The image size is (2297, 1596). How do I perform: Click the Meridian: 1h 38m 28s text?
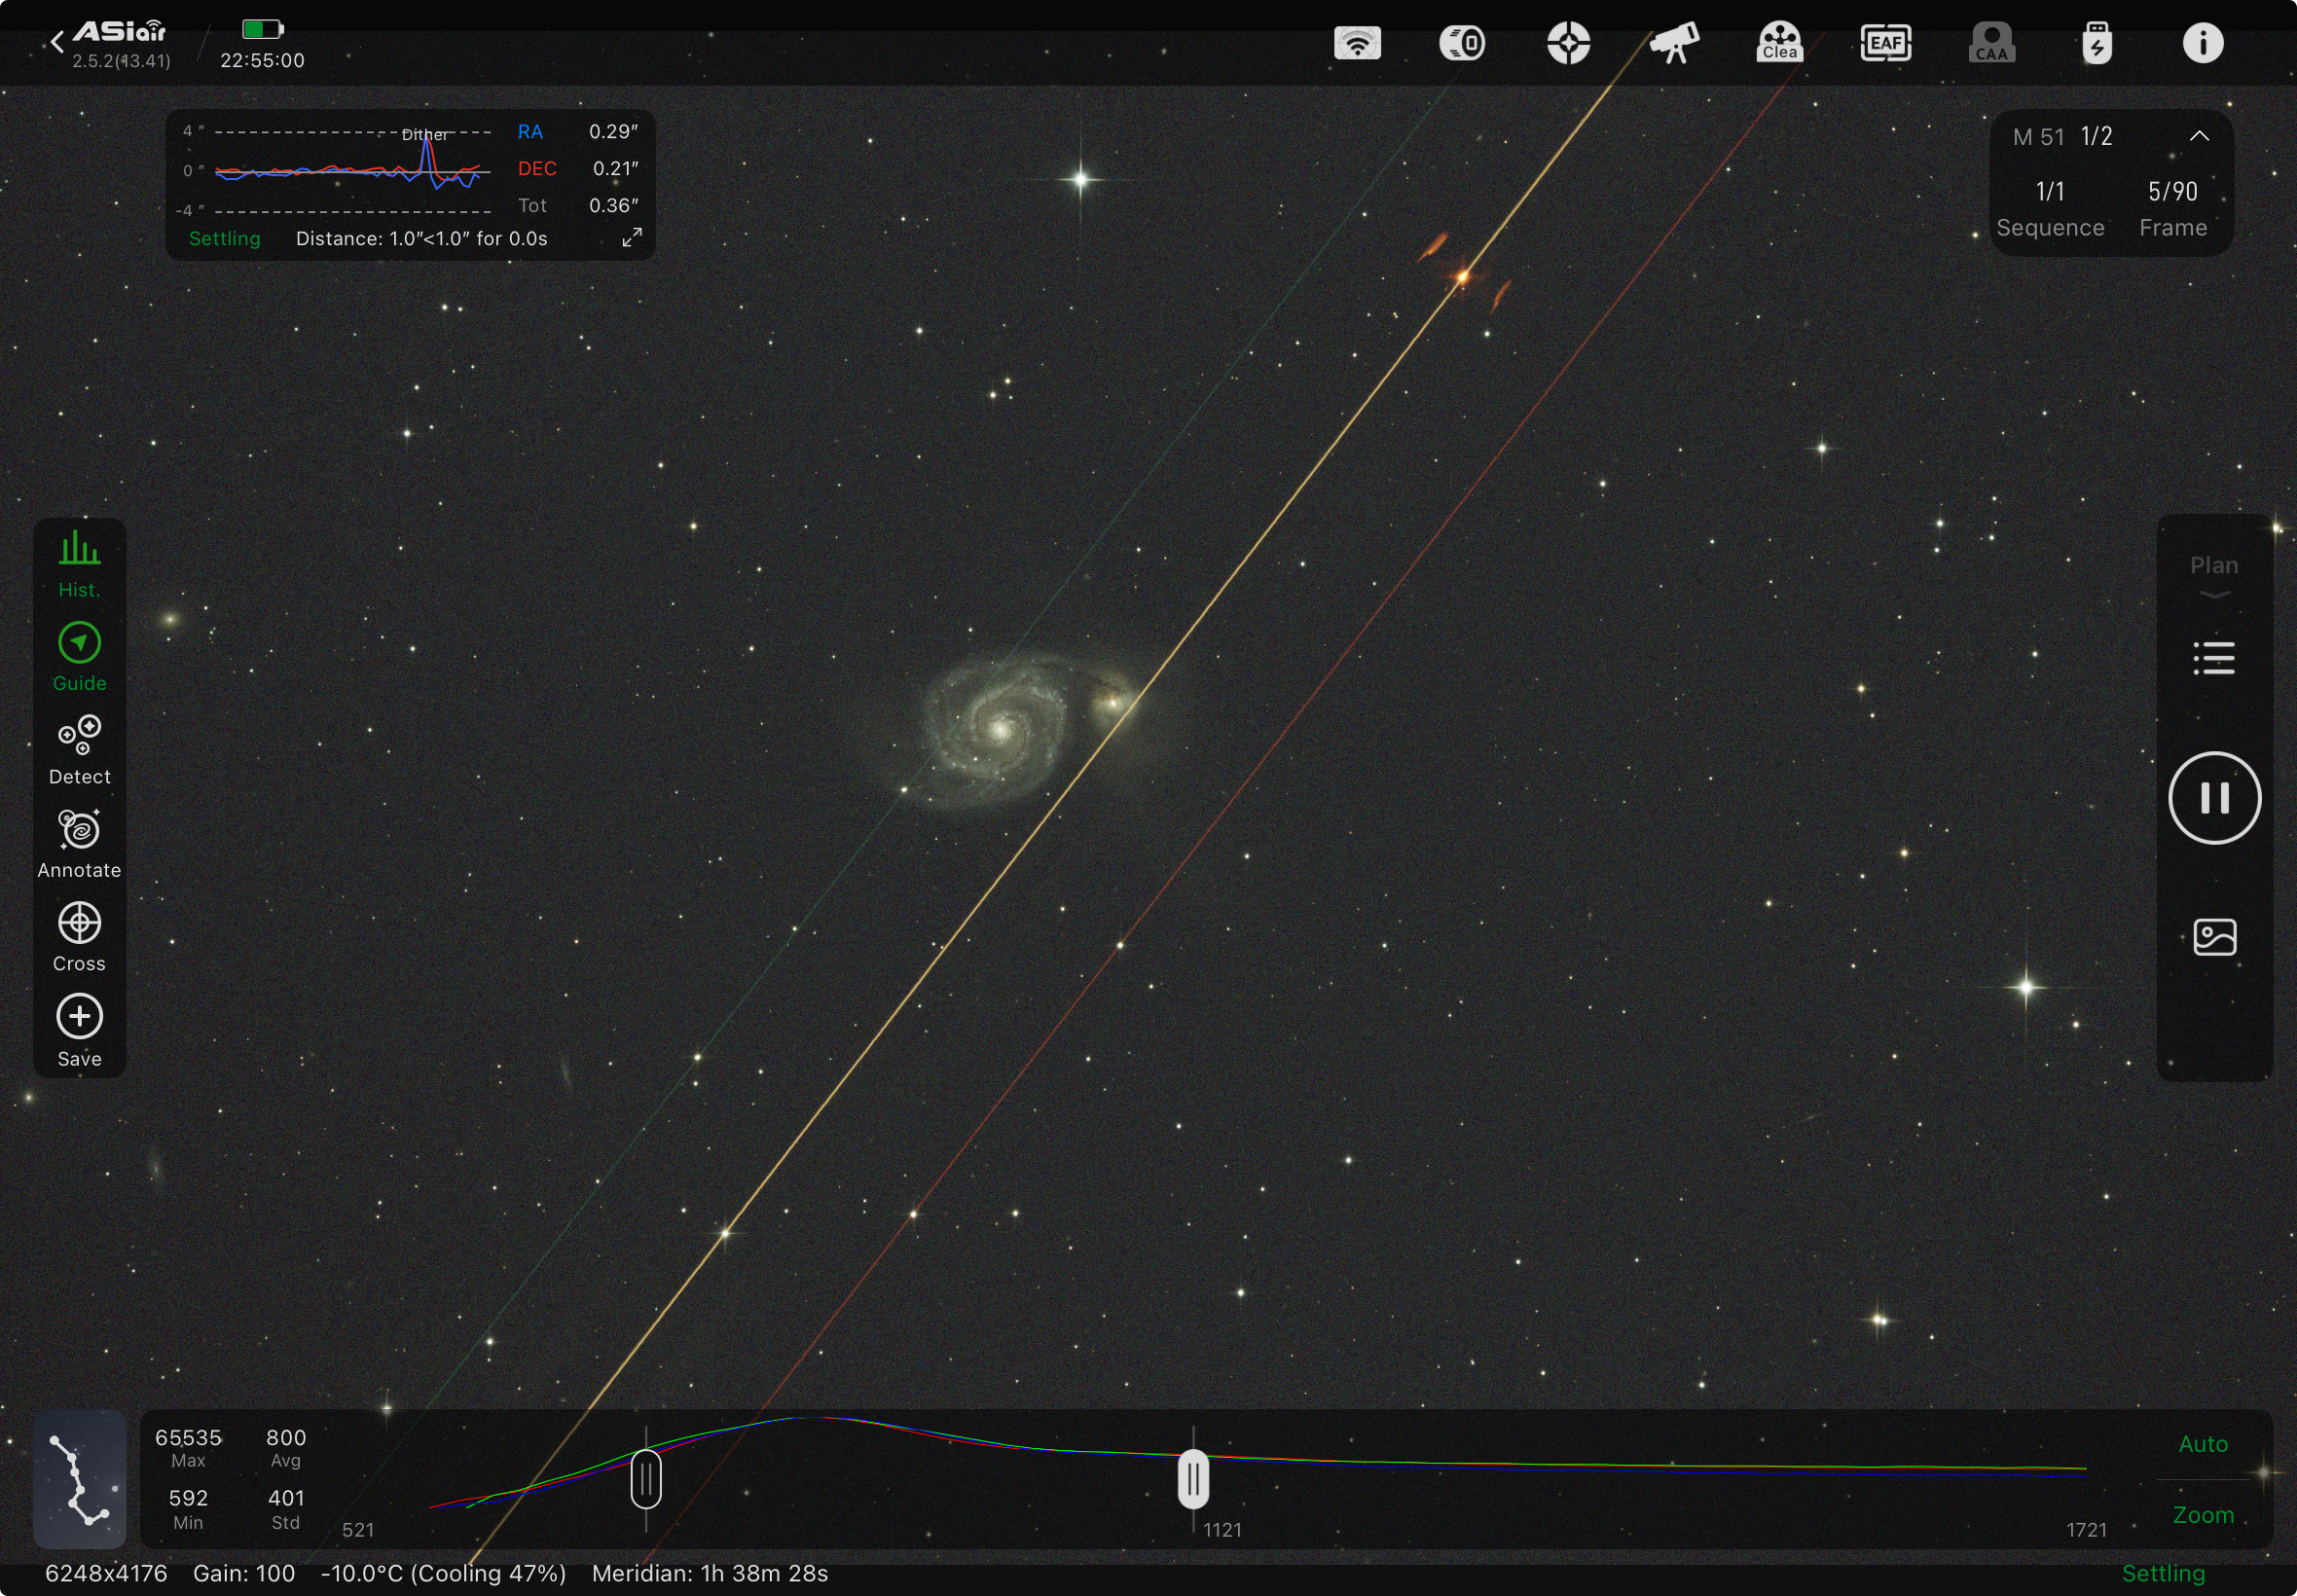(x=710, y=1573)
